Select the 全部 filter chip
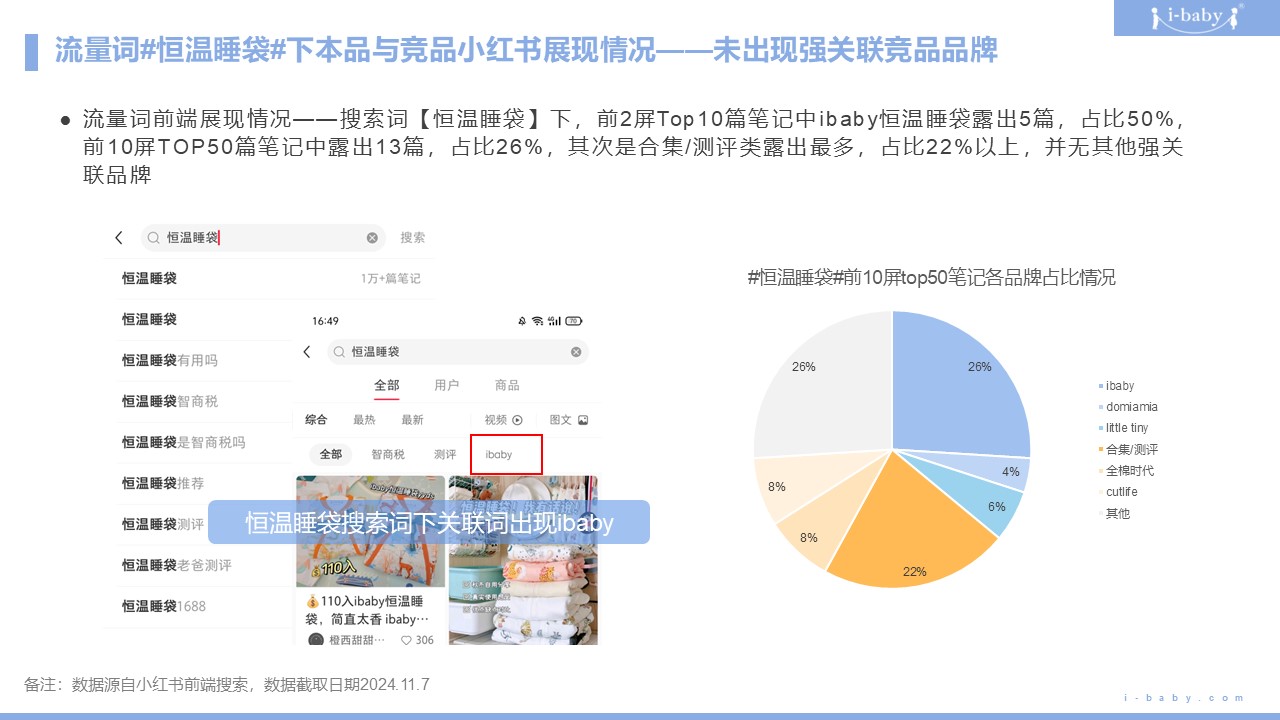This screenshot has width=1280, height=720. click(330, 454)
